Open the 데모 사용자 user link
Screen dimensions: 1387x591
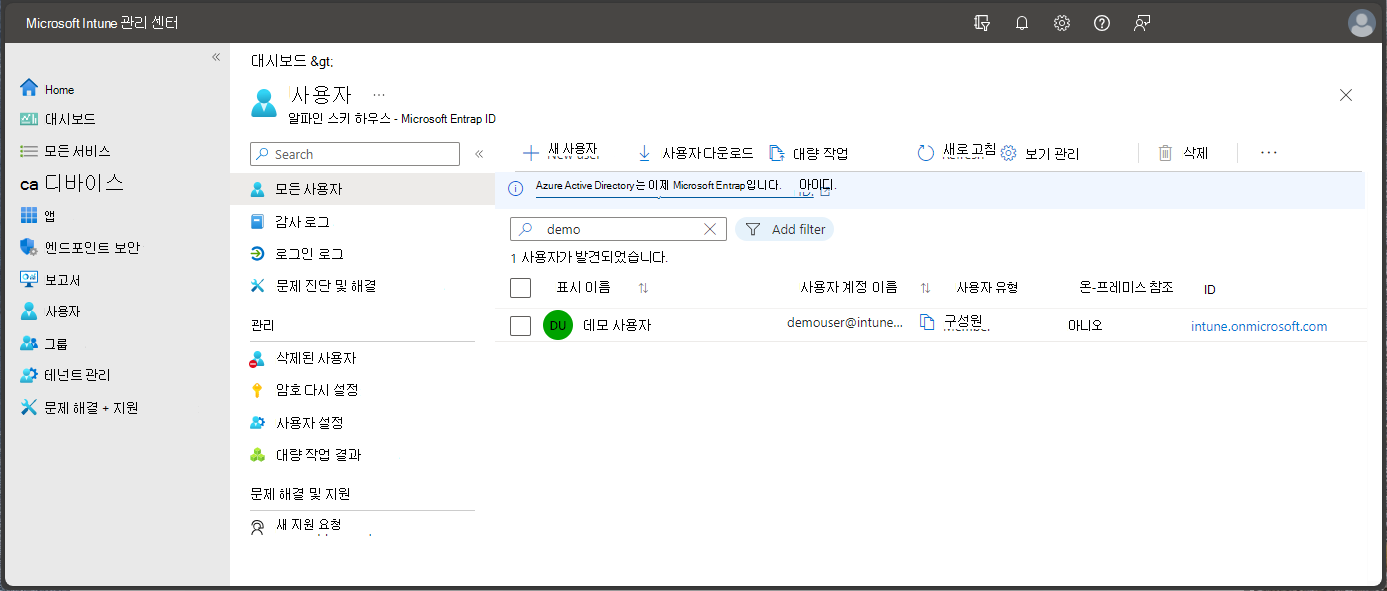(x=617, y=325)
